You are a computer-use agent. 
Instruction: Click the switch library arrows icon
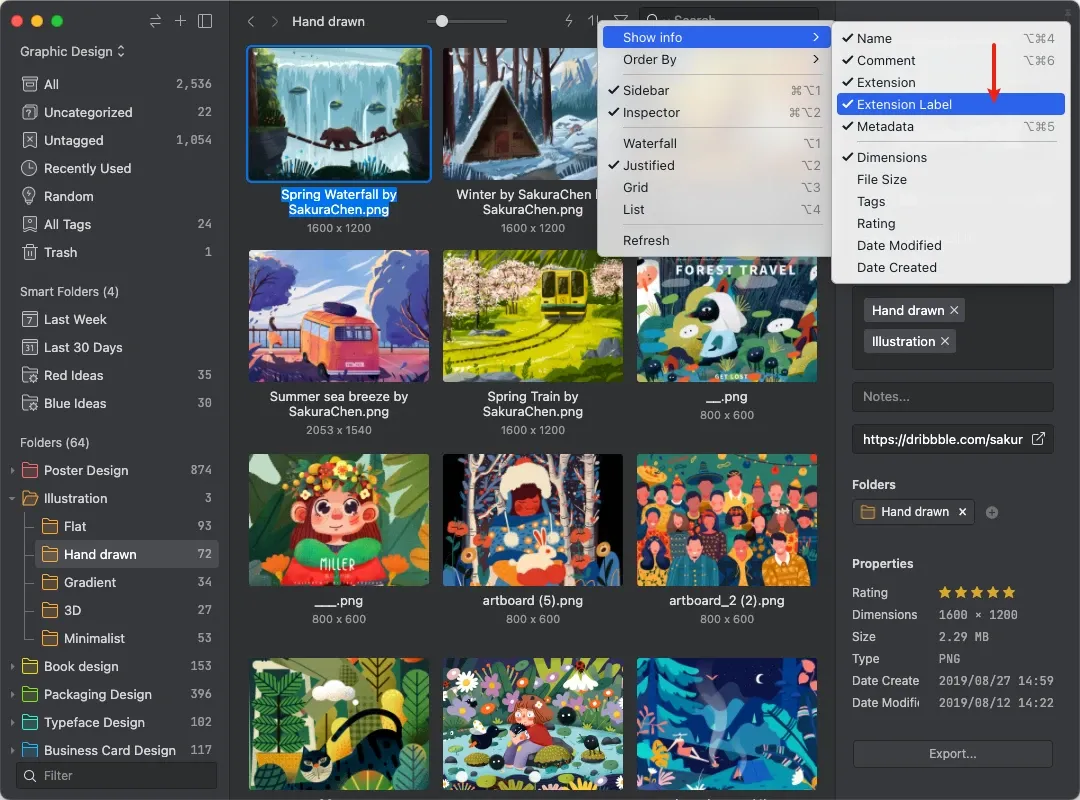coord(156,21)
